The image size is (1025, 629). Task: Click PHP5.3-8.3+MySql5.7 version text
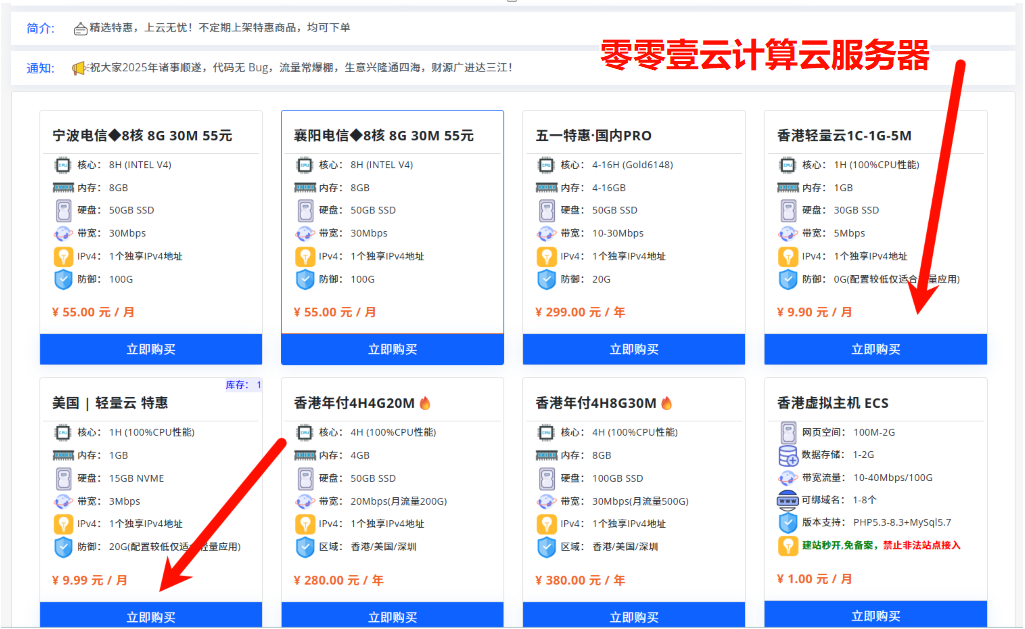click(x=902, y=522)
